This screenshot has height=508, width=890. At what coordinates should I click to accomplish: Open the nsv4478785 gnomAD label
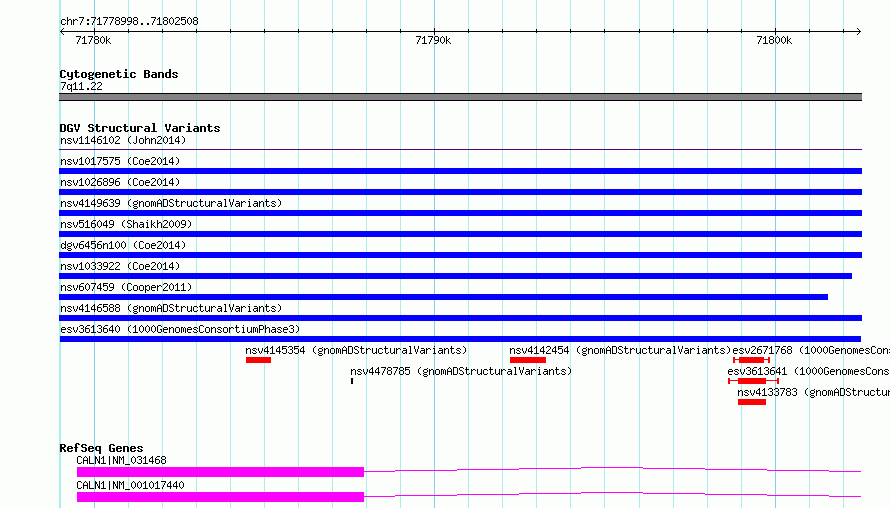click(x=461, y=371)
